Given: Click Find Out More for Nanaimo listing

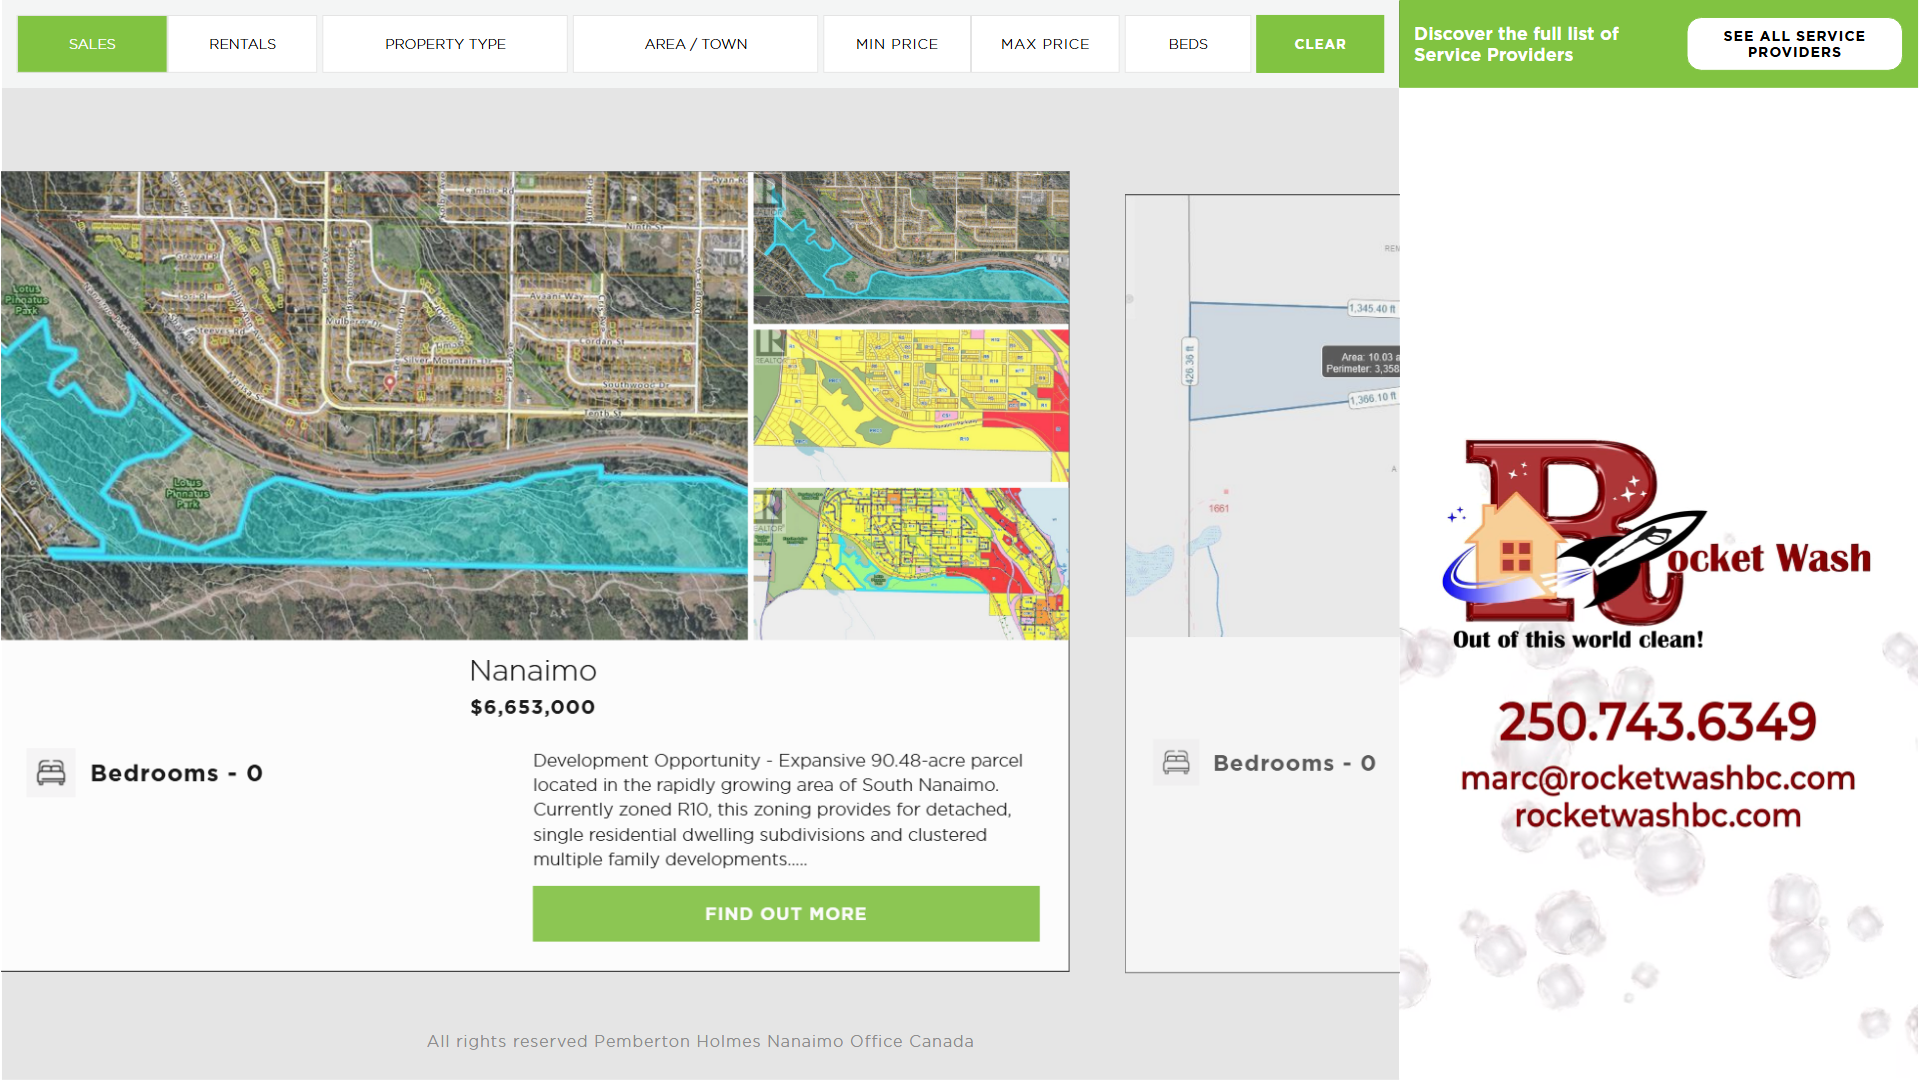Looking at the screenshot, I should click(785, 913).
